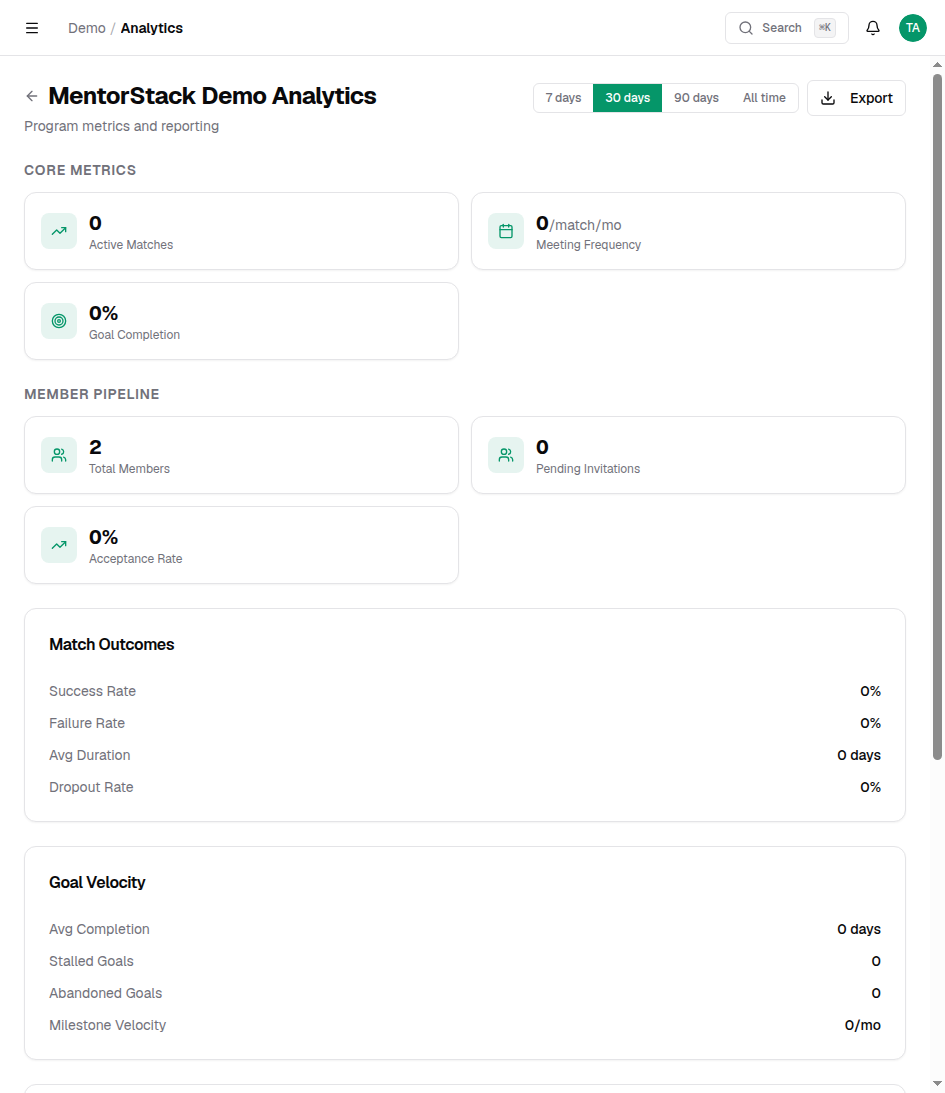
Task: Click the Active Matches trend icon
Action: click(x=59, y=231)
